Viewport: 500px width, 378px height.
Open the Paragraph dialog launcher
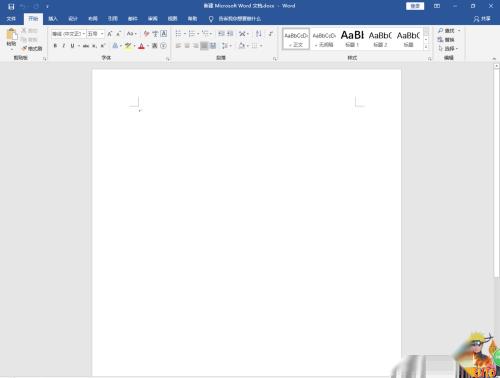pos(275,59)
